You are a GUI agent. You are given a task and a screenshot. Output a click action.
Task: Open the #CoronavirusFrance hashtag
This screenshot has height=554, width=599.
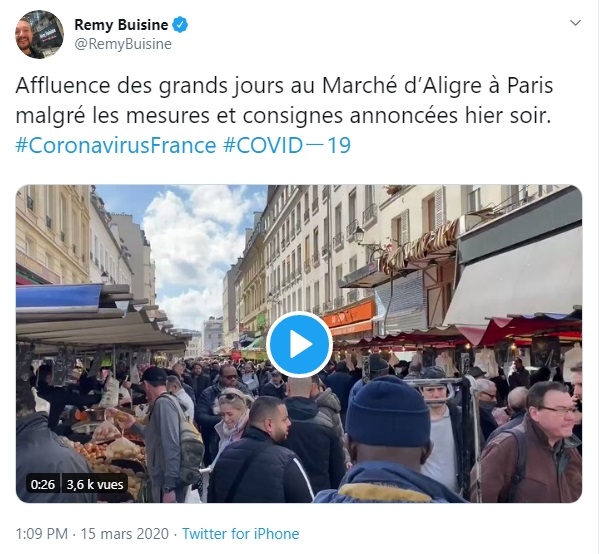click(x=116, y=146)
